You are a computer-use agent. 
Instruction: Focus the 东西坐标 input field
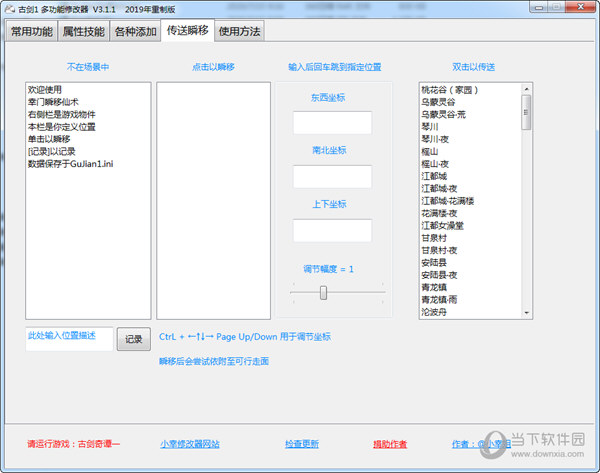point(332,123)
